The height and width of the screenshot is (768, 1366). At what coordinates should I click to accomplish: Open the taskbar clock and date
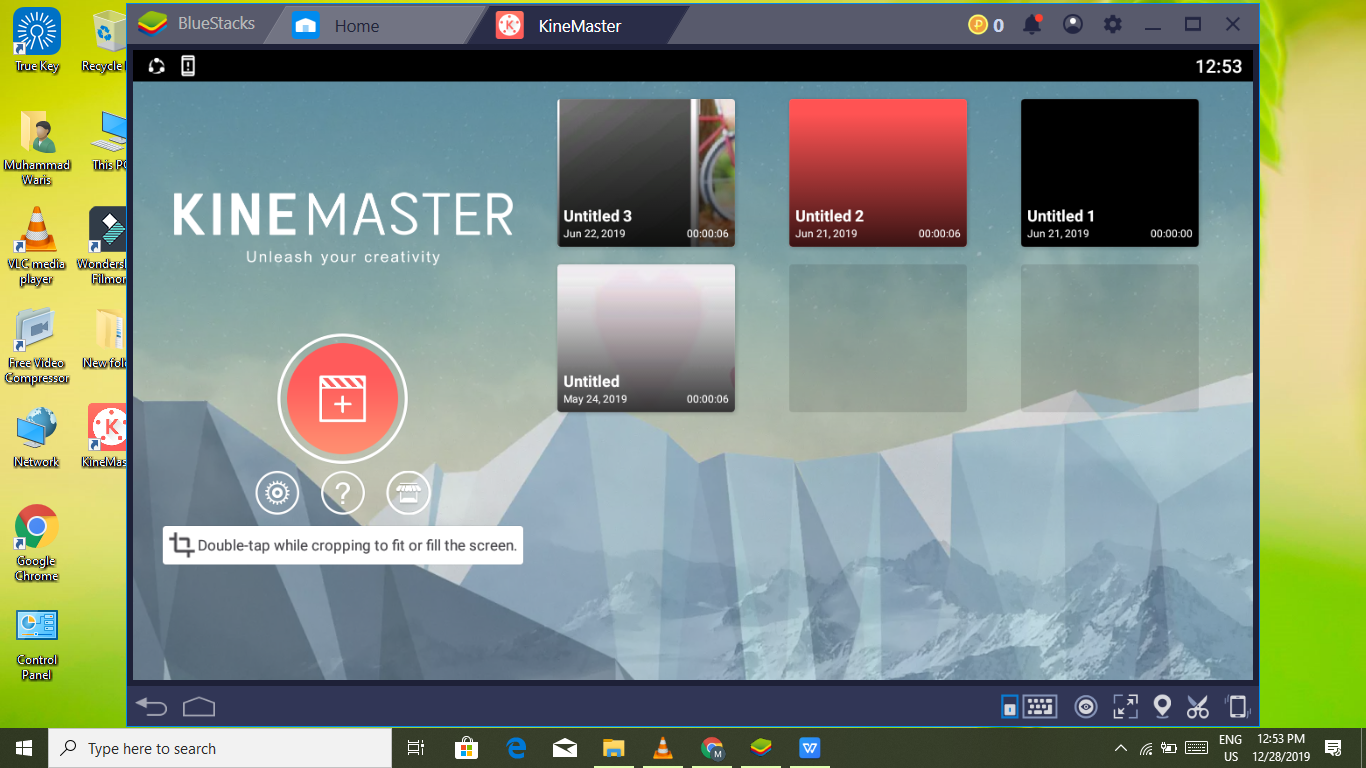tap(1282, 748)
